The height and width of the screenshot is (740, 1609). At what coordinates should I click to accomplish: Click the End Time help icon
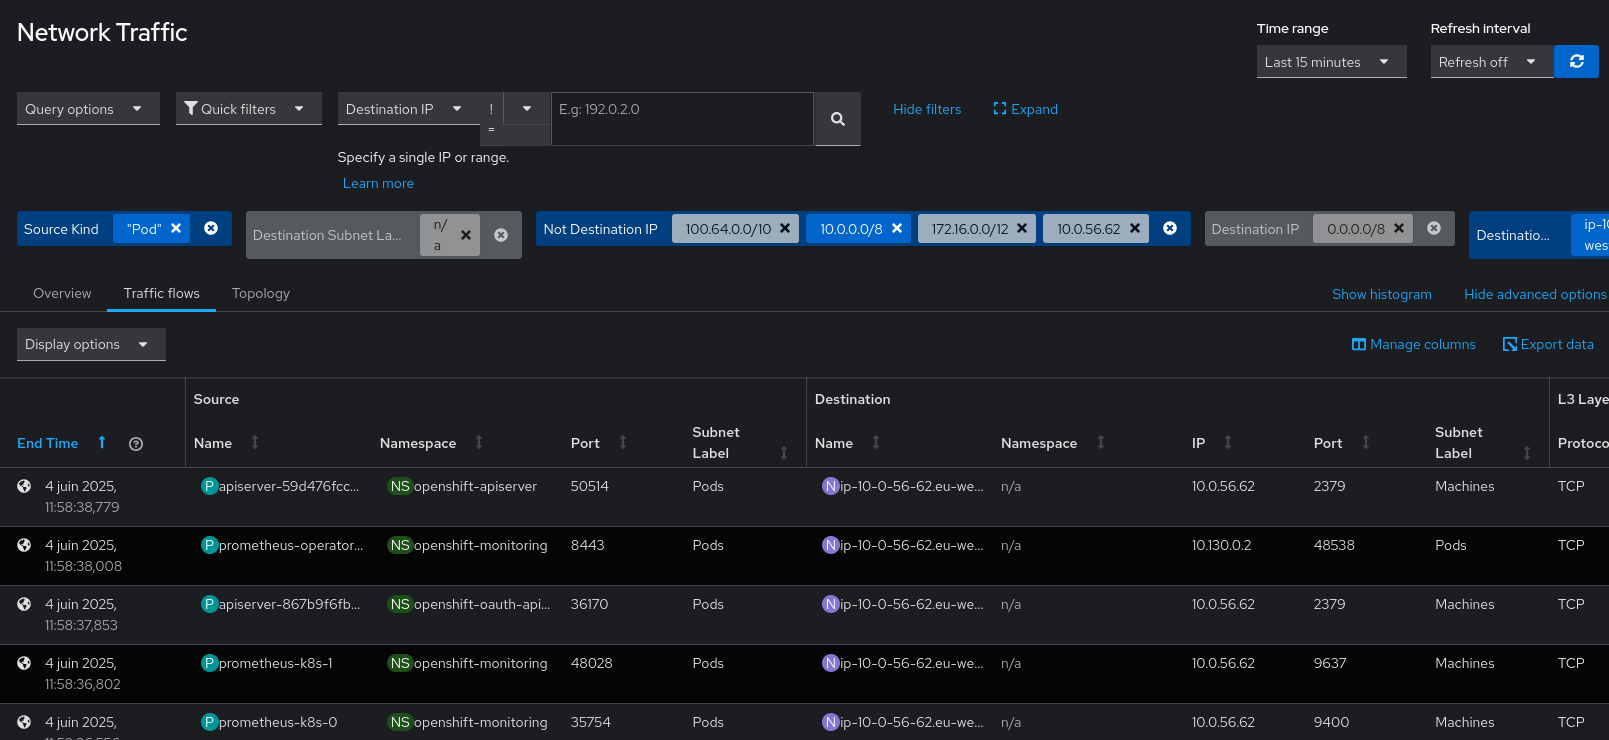(x=136, y=444)
